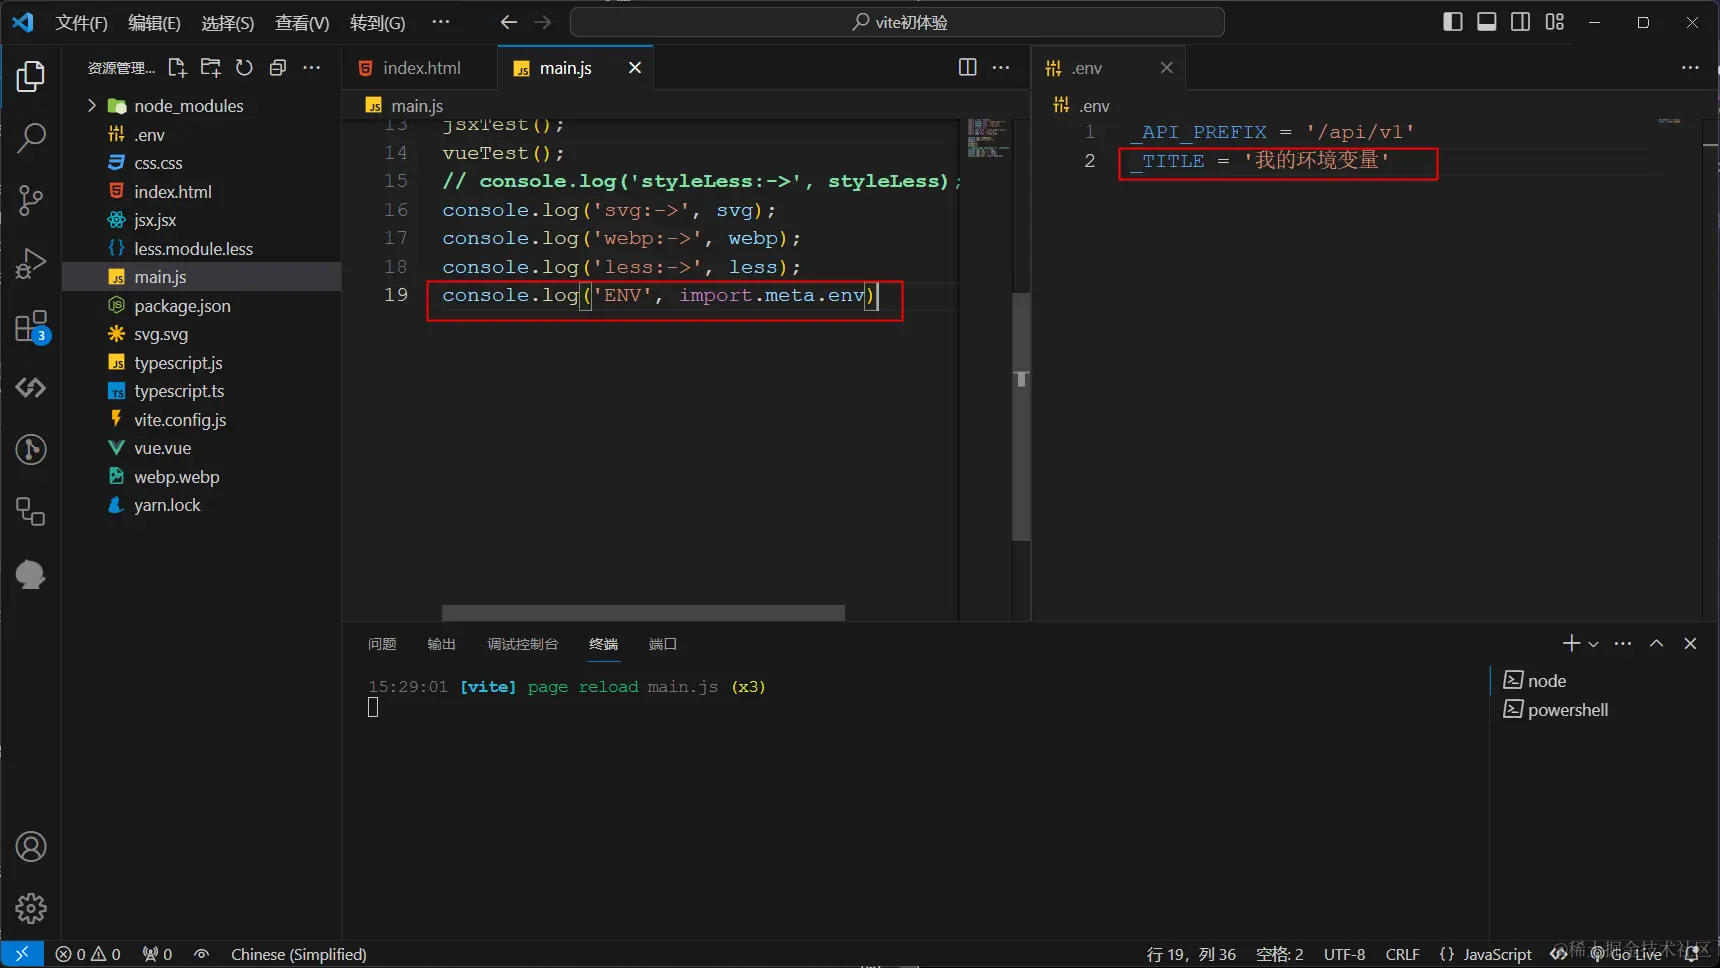Go back in navigation history
This screenshot has height=968, width=1720.
tap(509, 22)
